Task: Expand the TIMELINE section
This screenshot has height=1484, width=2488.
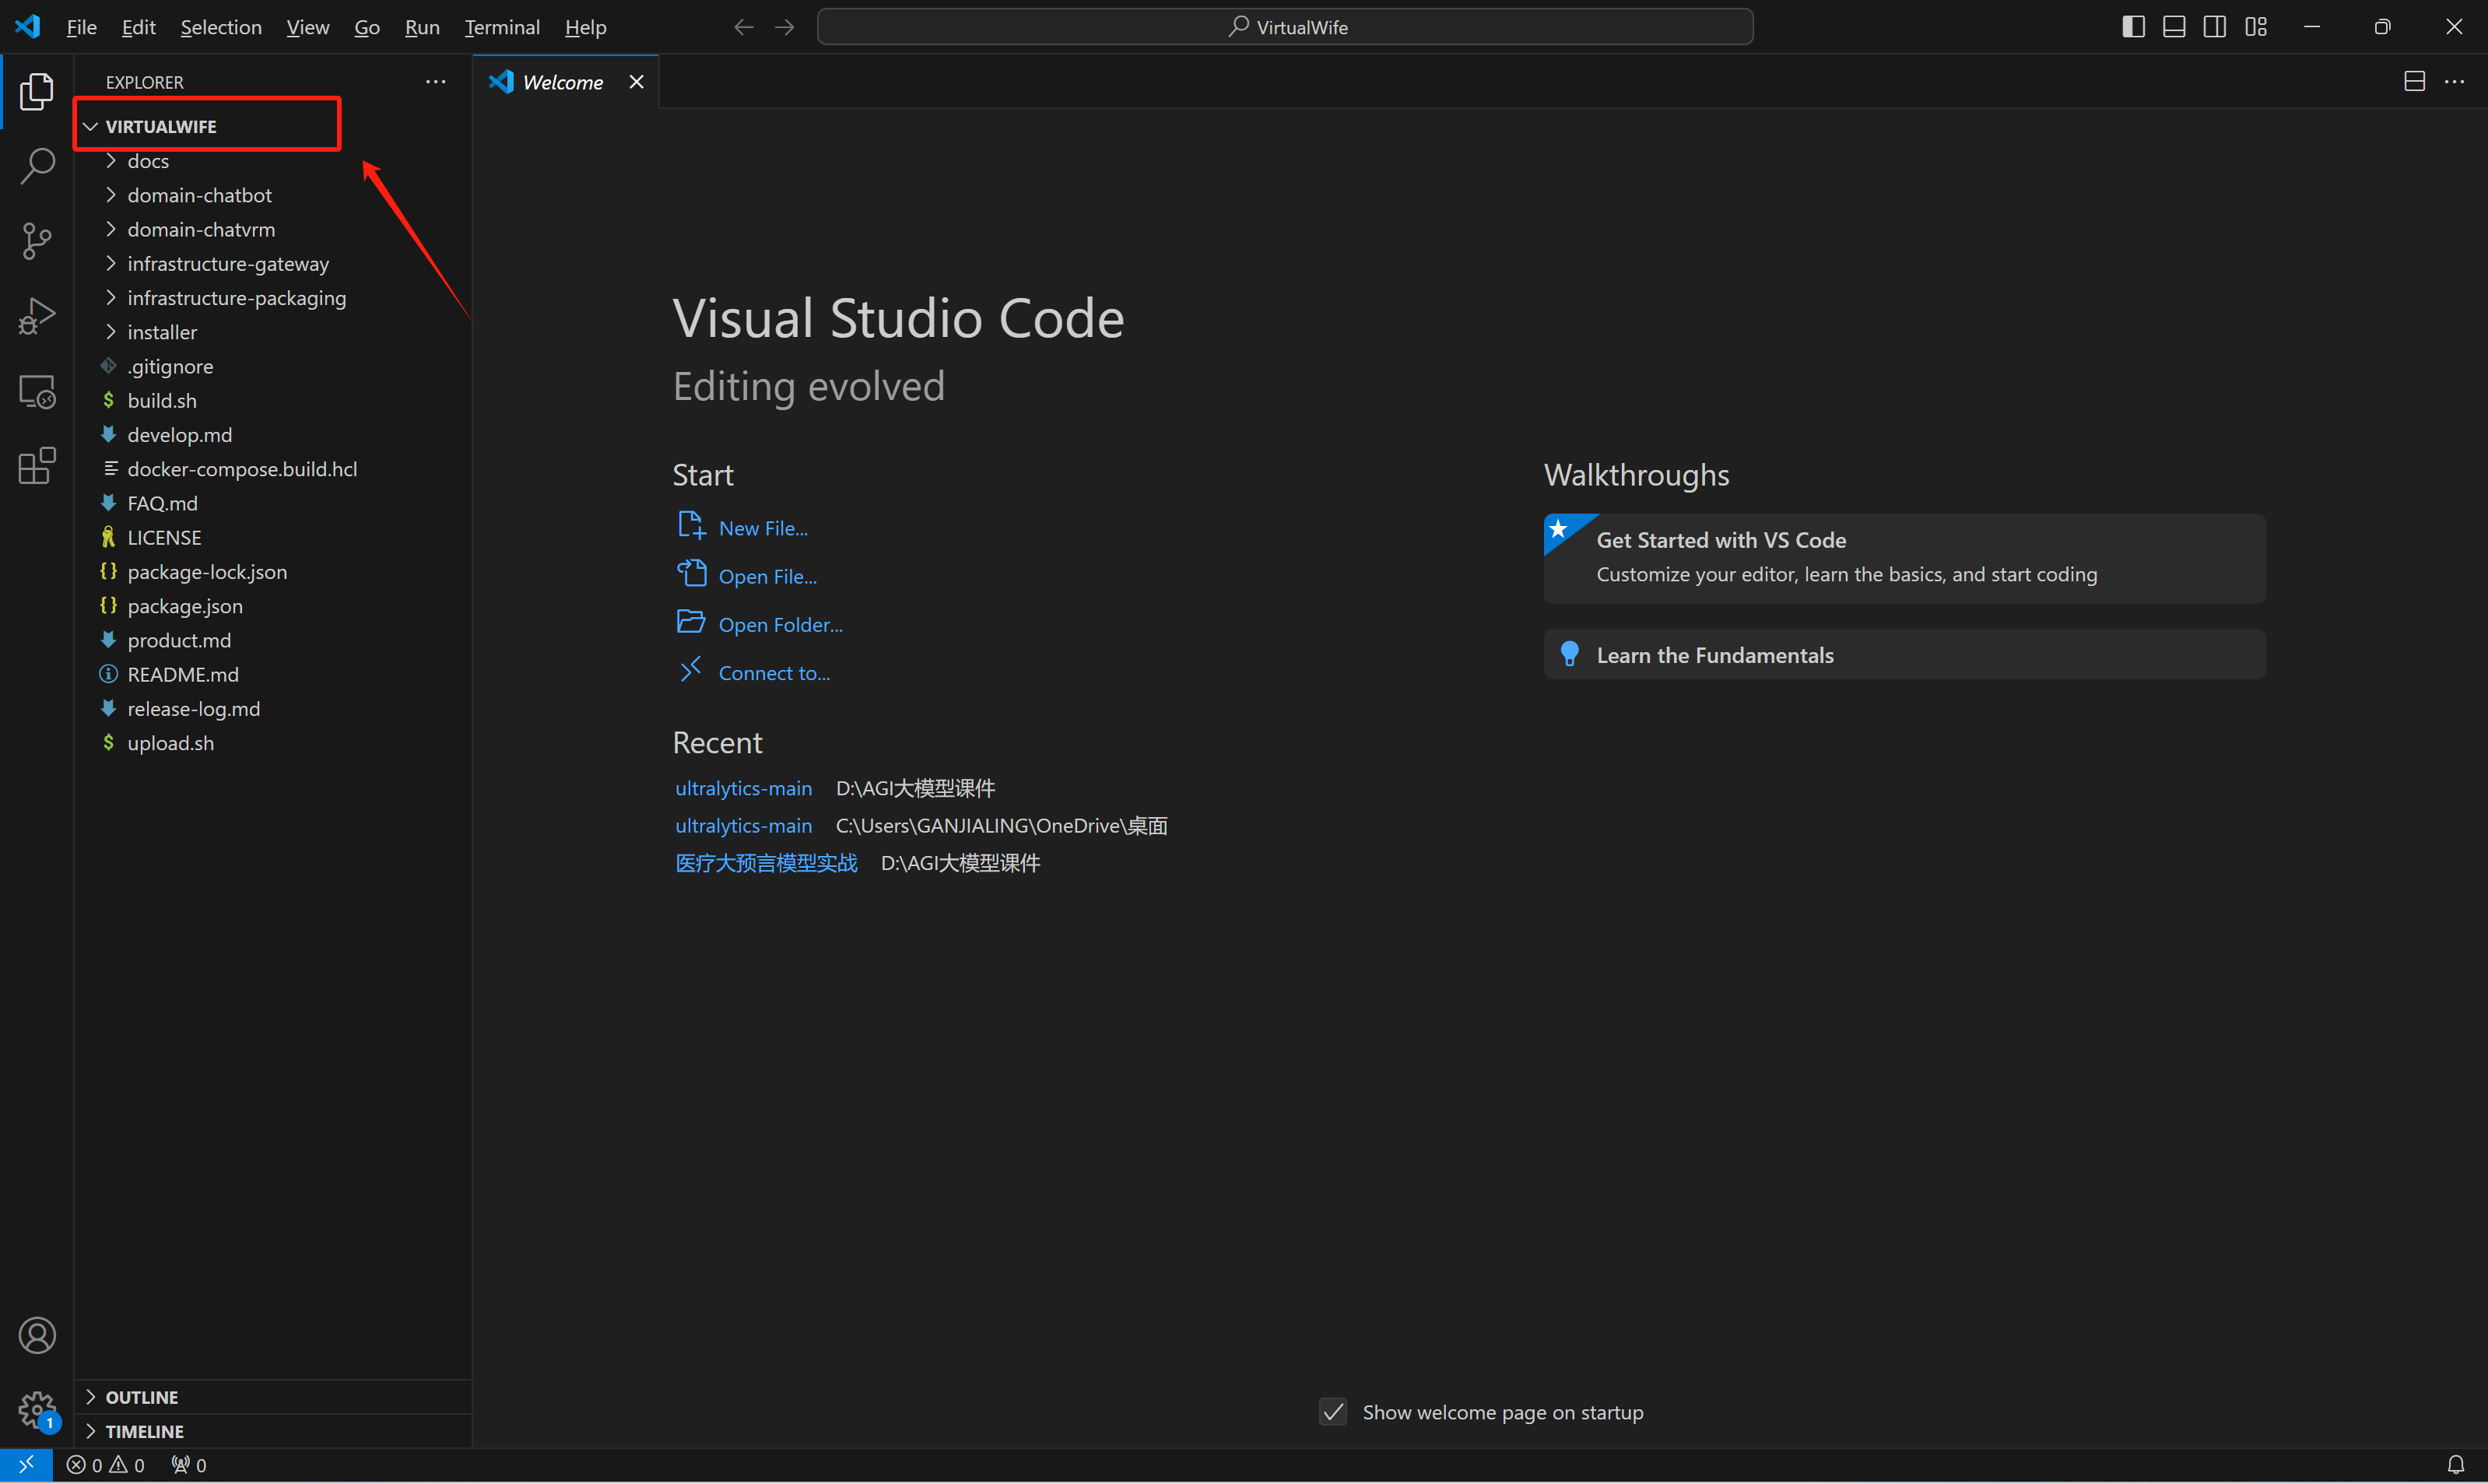Action: (272, 1431)
